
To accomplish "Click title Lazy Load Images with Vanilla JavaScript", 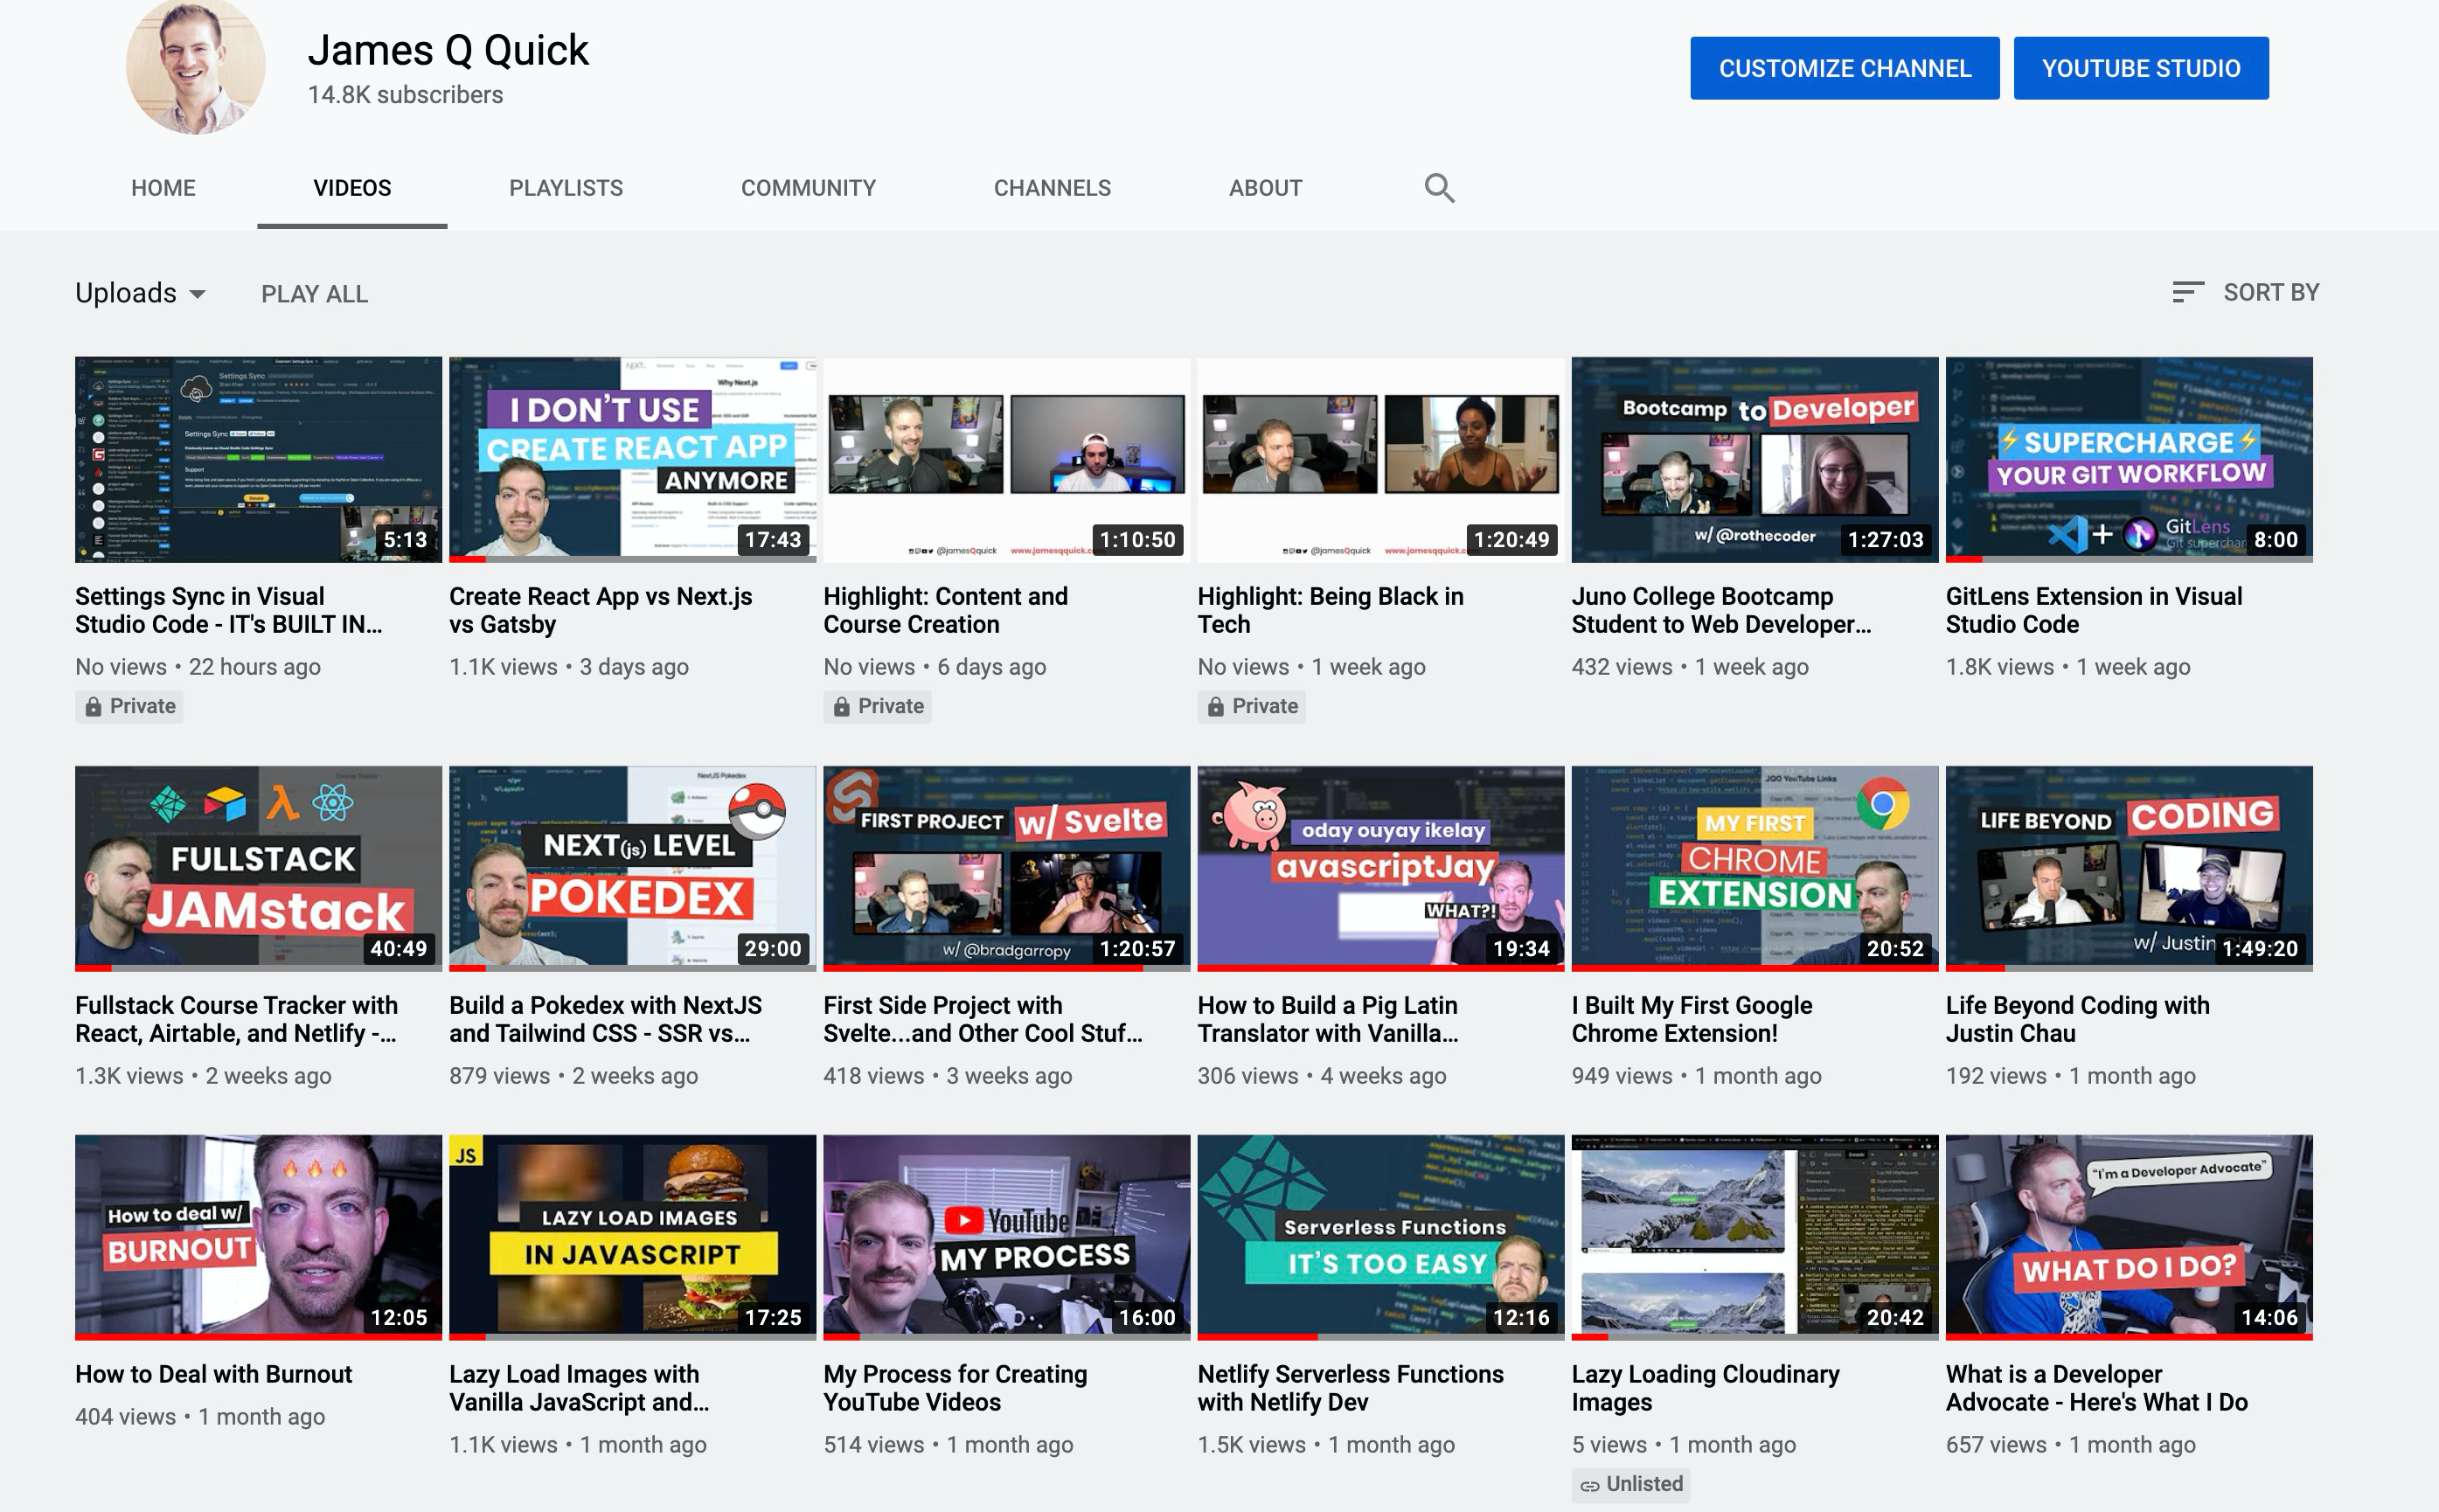I will click(579, 1388).
